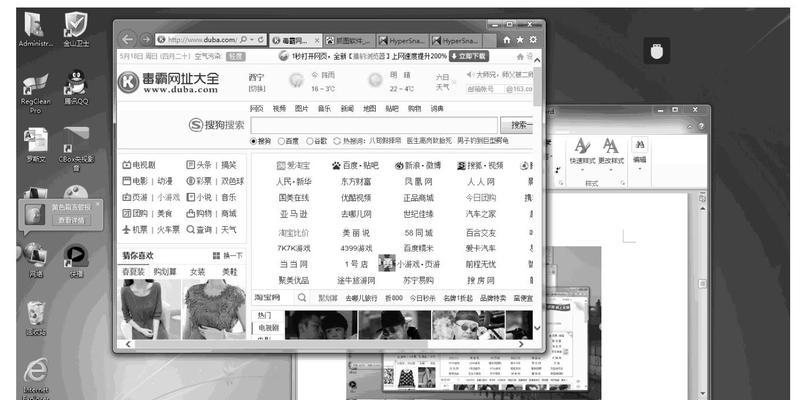This screenshot has height=400, width=804.
Task: Click the 快速样式 icon in Word ribbon
Action: 582,146
